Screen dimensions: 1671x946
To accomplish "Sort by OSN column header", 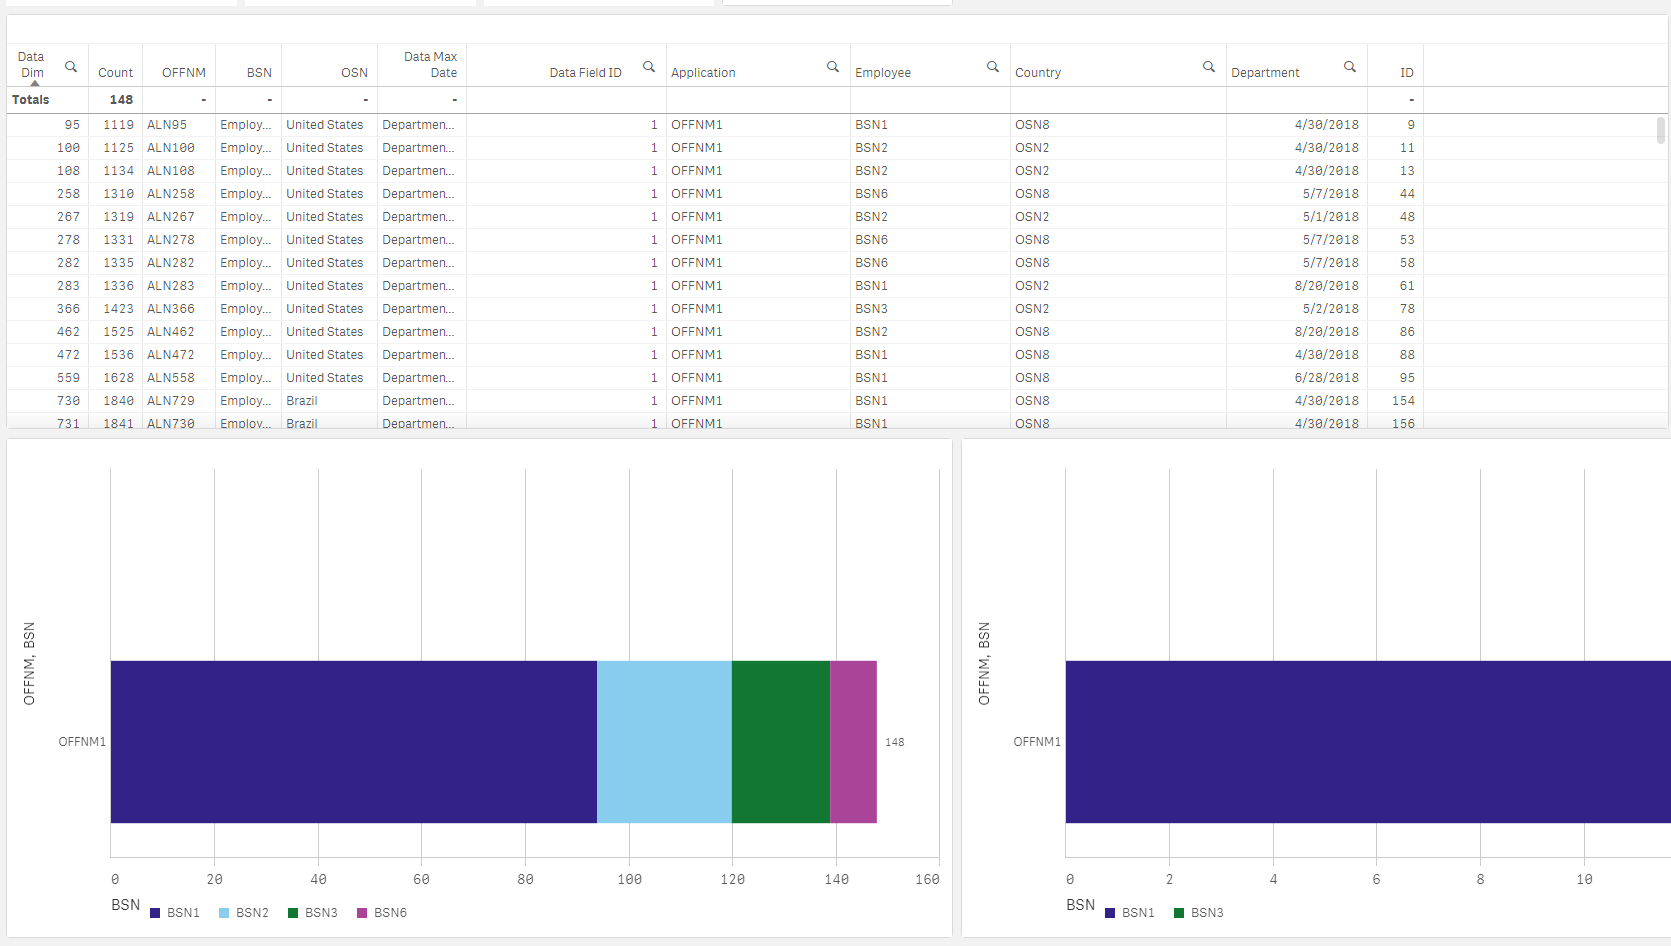I will coord(354,73).
